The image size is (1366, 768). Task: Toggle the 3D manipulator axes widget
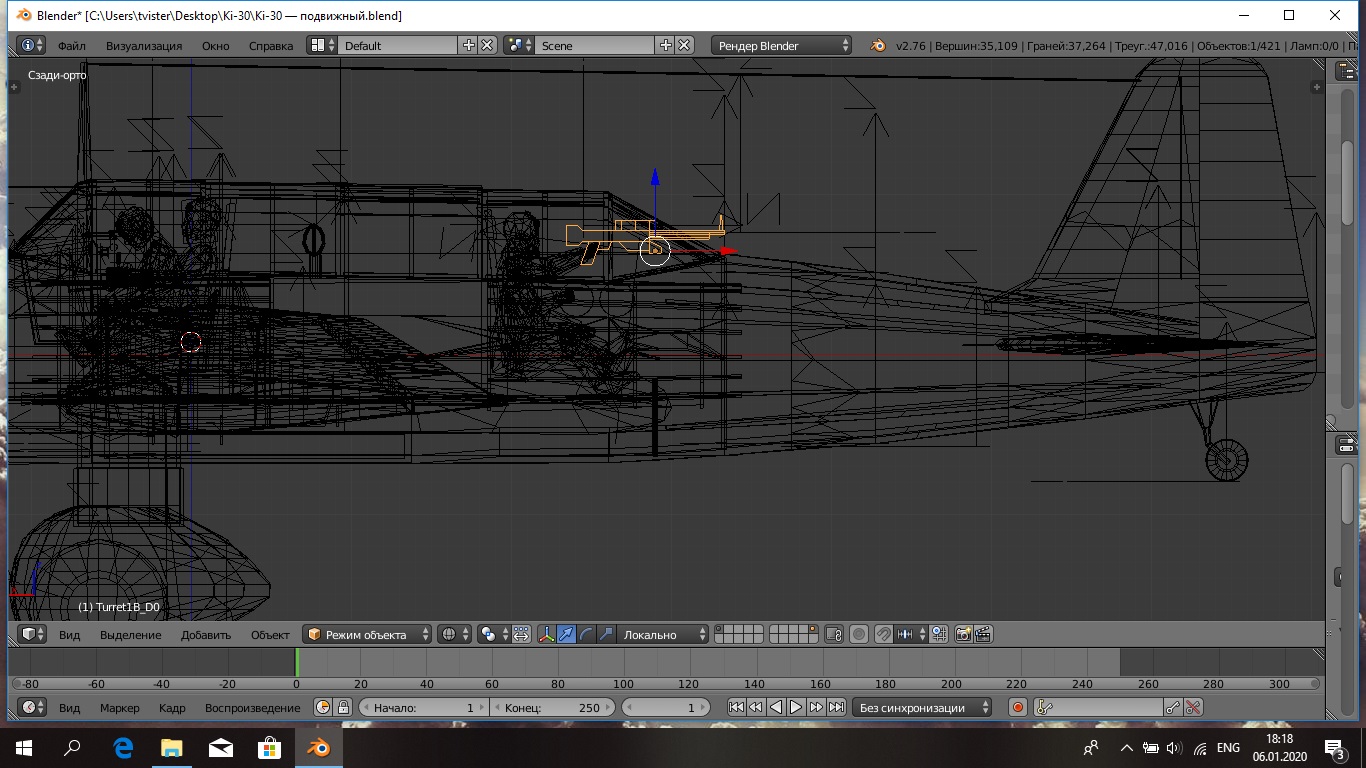(x=547, y=634)
